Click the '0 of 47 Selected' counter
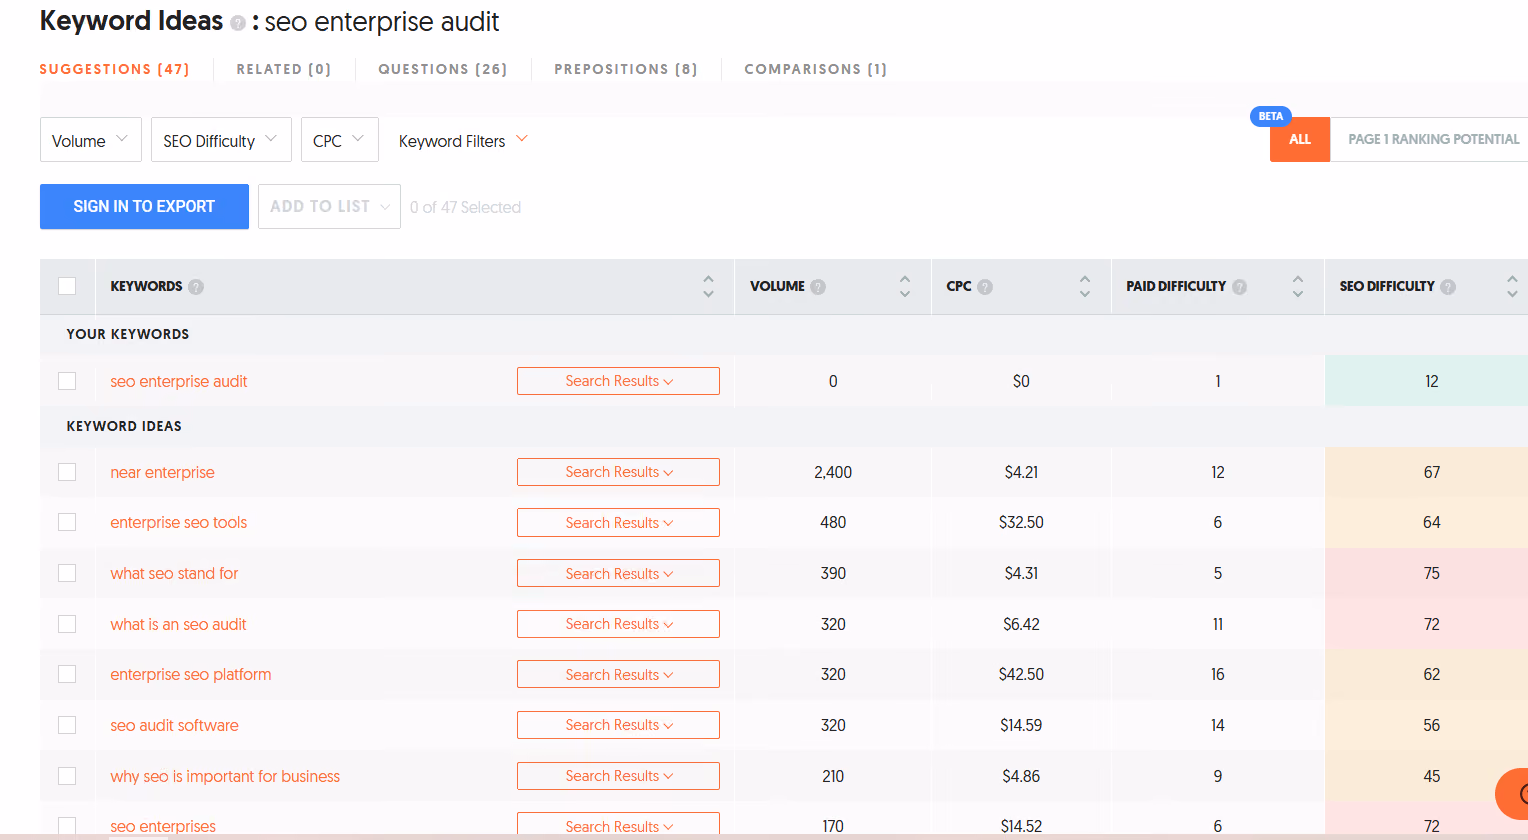This screenshot has width=1528, height=840. (x=465, y=207)
